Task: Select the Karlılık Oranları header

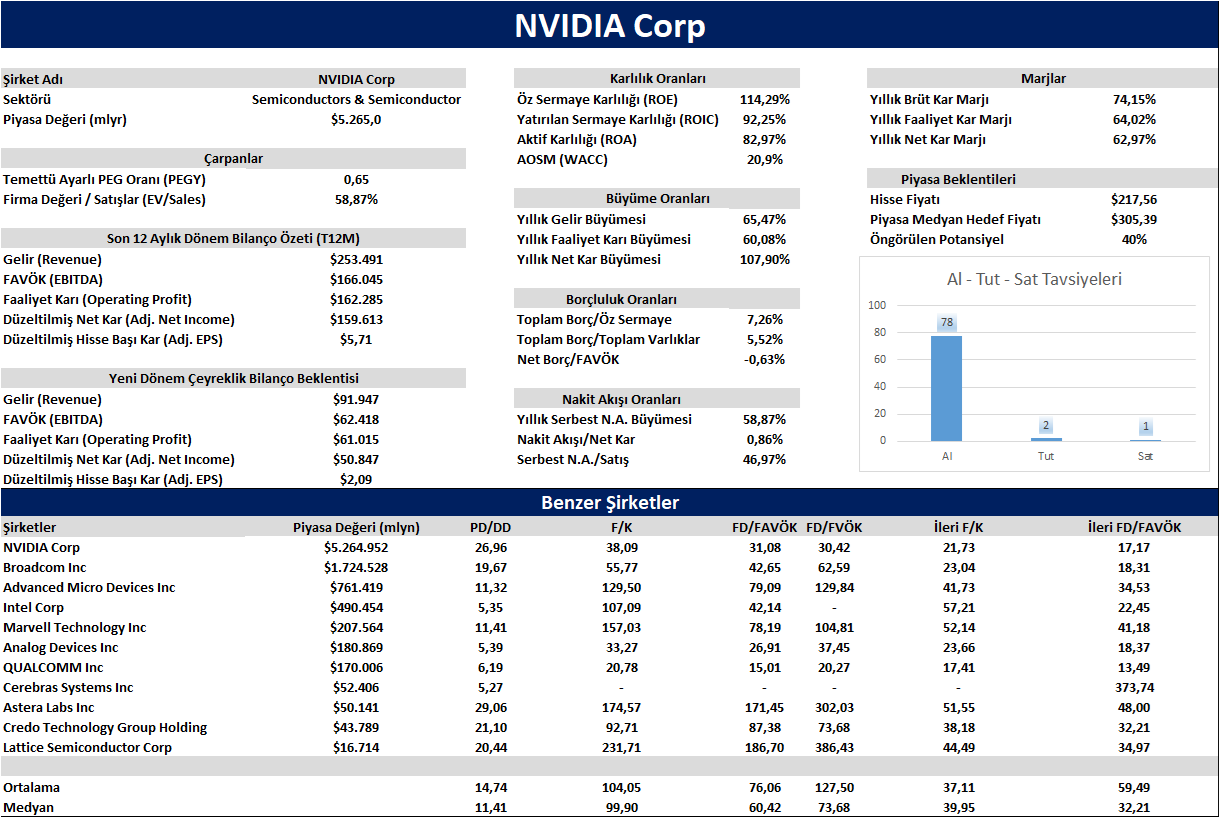Action: coord(657,79)
